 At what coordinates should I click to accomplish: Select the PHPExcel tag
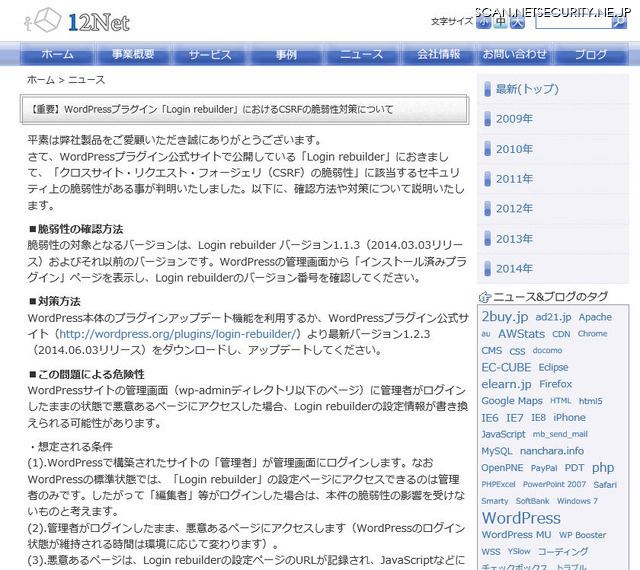pos(498,484)
